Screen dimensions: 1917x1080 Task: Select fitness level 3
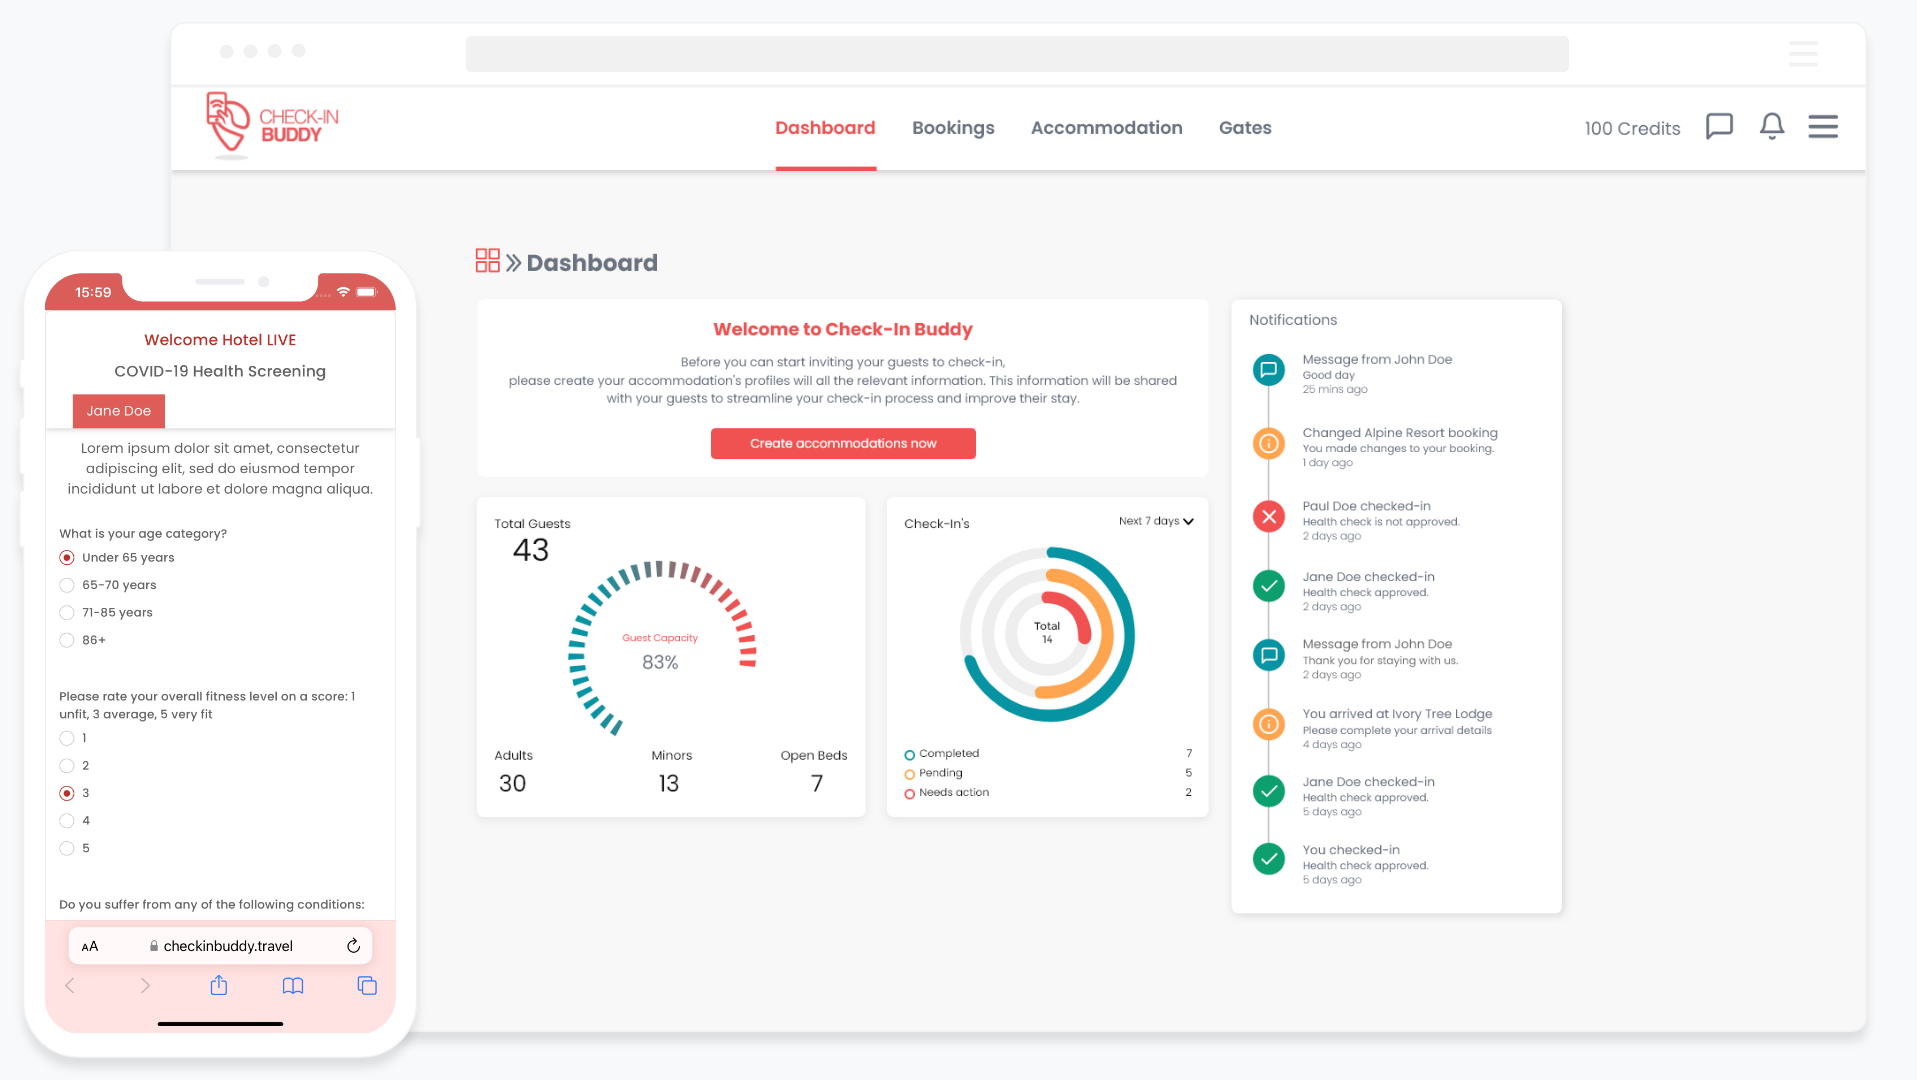67,793
